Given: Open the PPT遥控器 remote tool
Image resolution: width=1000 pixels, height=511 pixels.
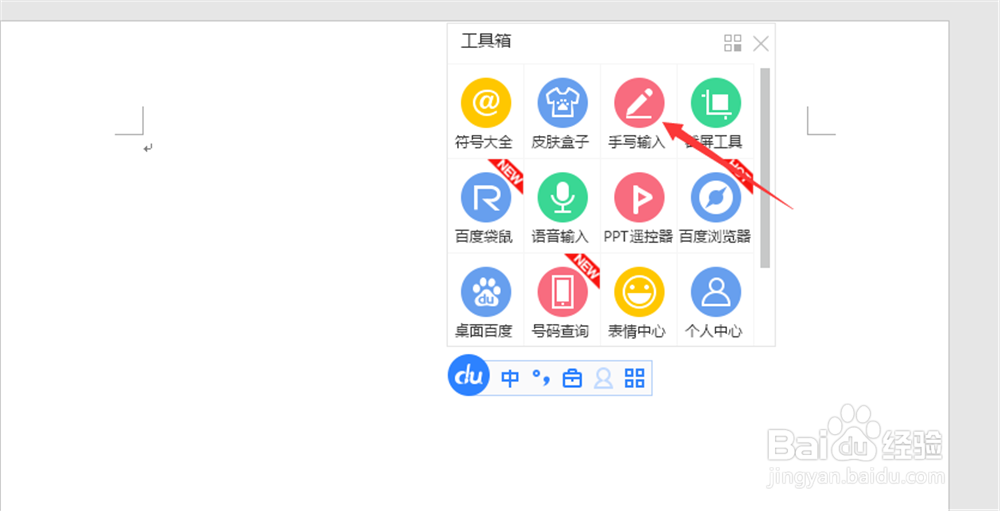Looking at the screenshot, I should [x=639, y=198].
